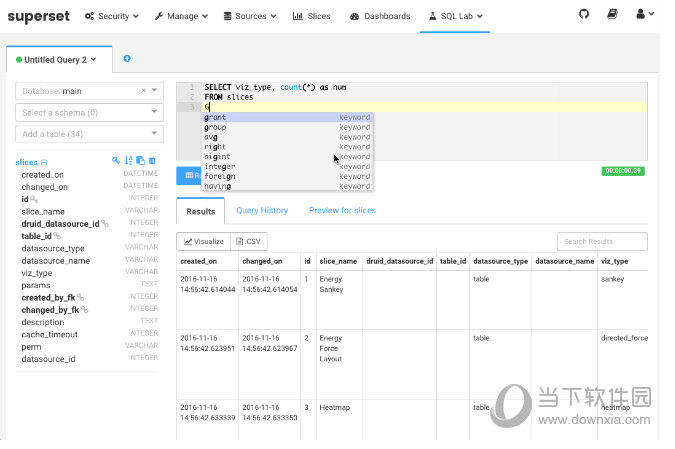
Task: Click the Search Results input field
Action: (602, 242)
